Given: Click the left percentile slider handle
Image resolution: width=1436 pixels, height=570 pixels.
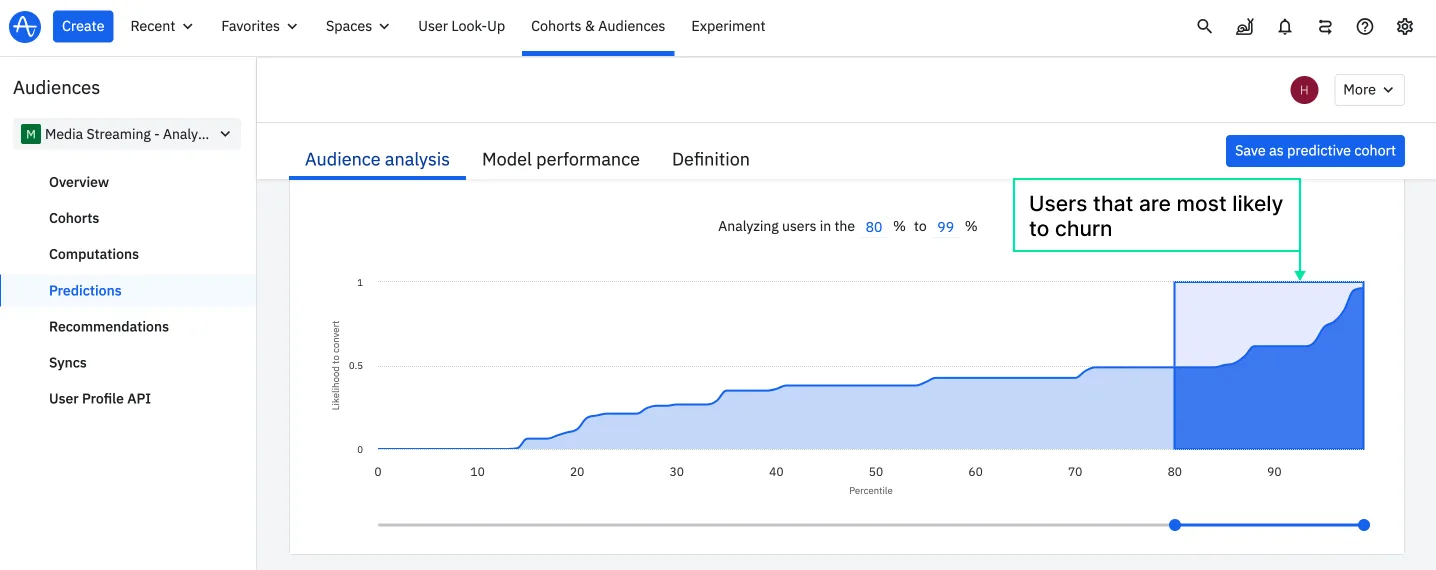Looking at the screenshot, I should click(x=1175, y=525).
